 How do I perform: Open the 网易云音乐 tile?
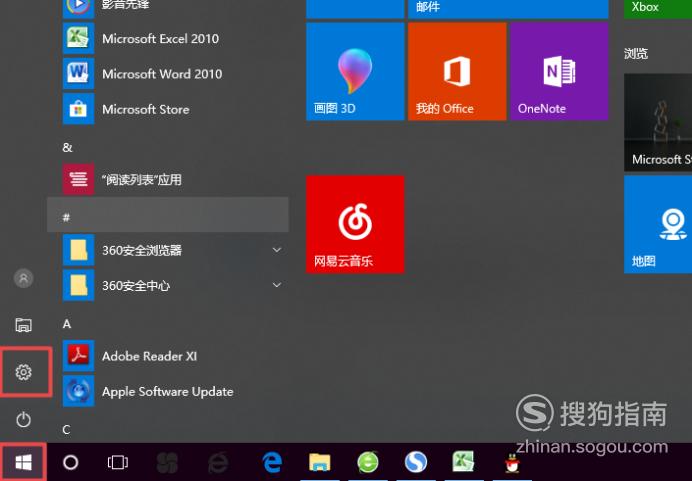(x=355, y=224)
